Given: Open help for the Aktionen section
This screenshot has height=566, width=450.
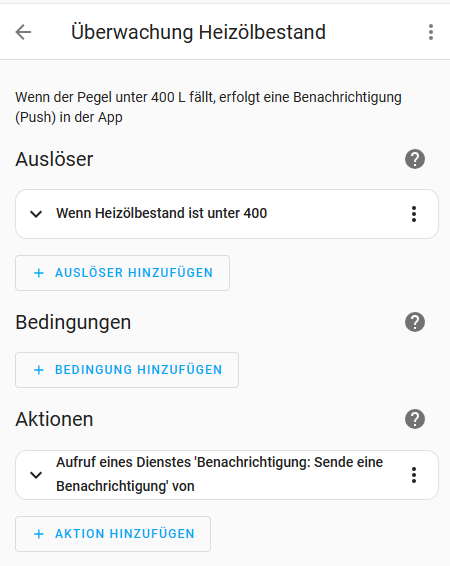Looking at the screenshot, I should pyautogui.click(x=415, y=419).
